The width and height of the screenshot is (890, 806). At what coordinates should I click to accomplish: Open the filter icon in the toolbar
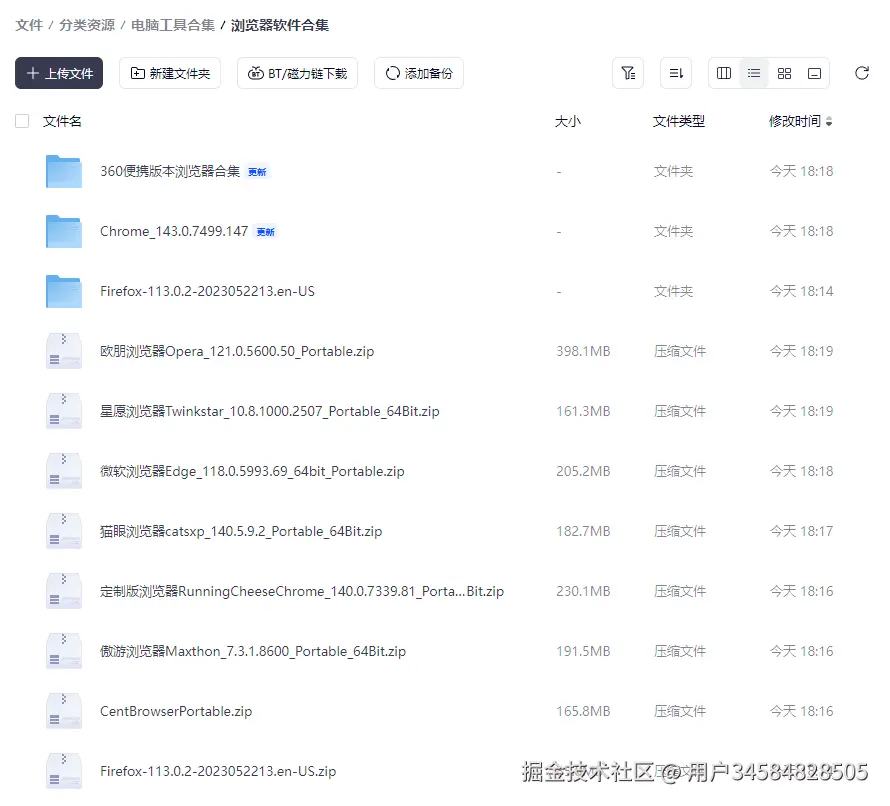click(628, 73)
